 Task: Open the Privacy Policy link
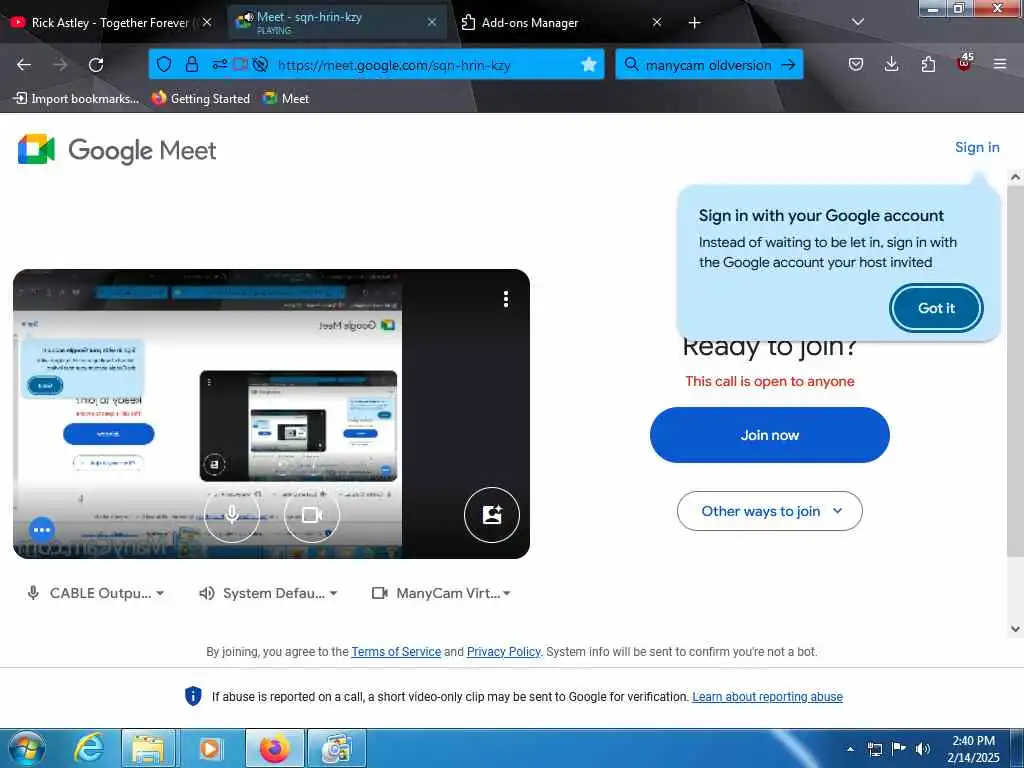pos(504,651)
